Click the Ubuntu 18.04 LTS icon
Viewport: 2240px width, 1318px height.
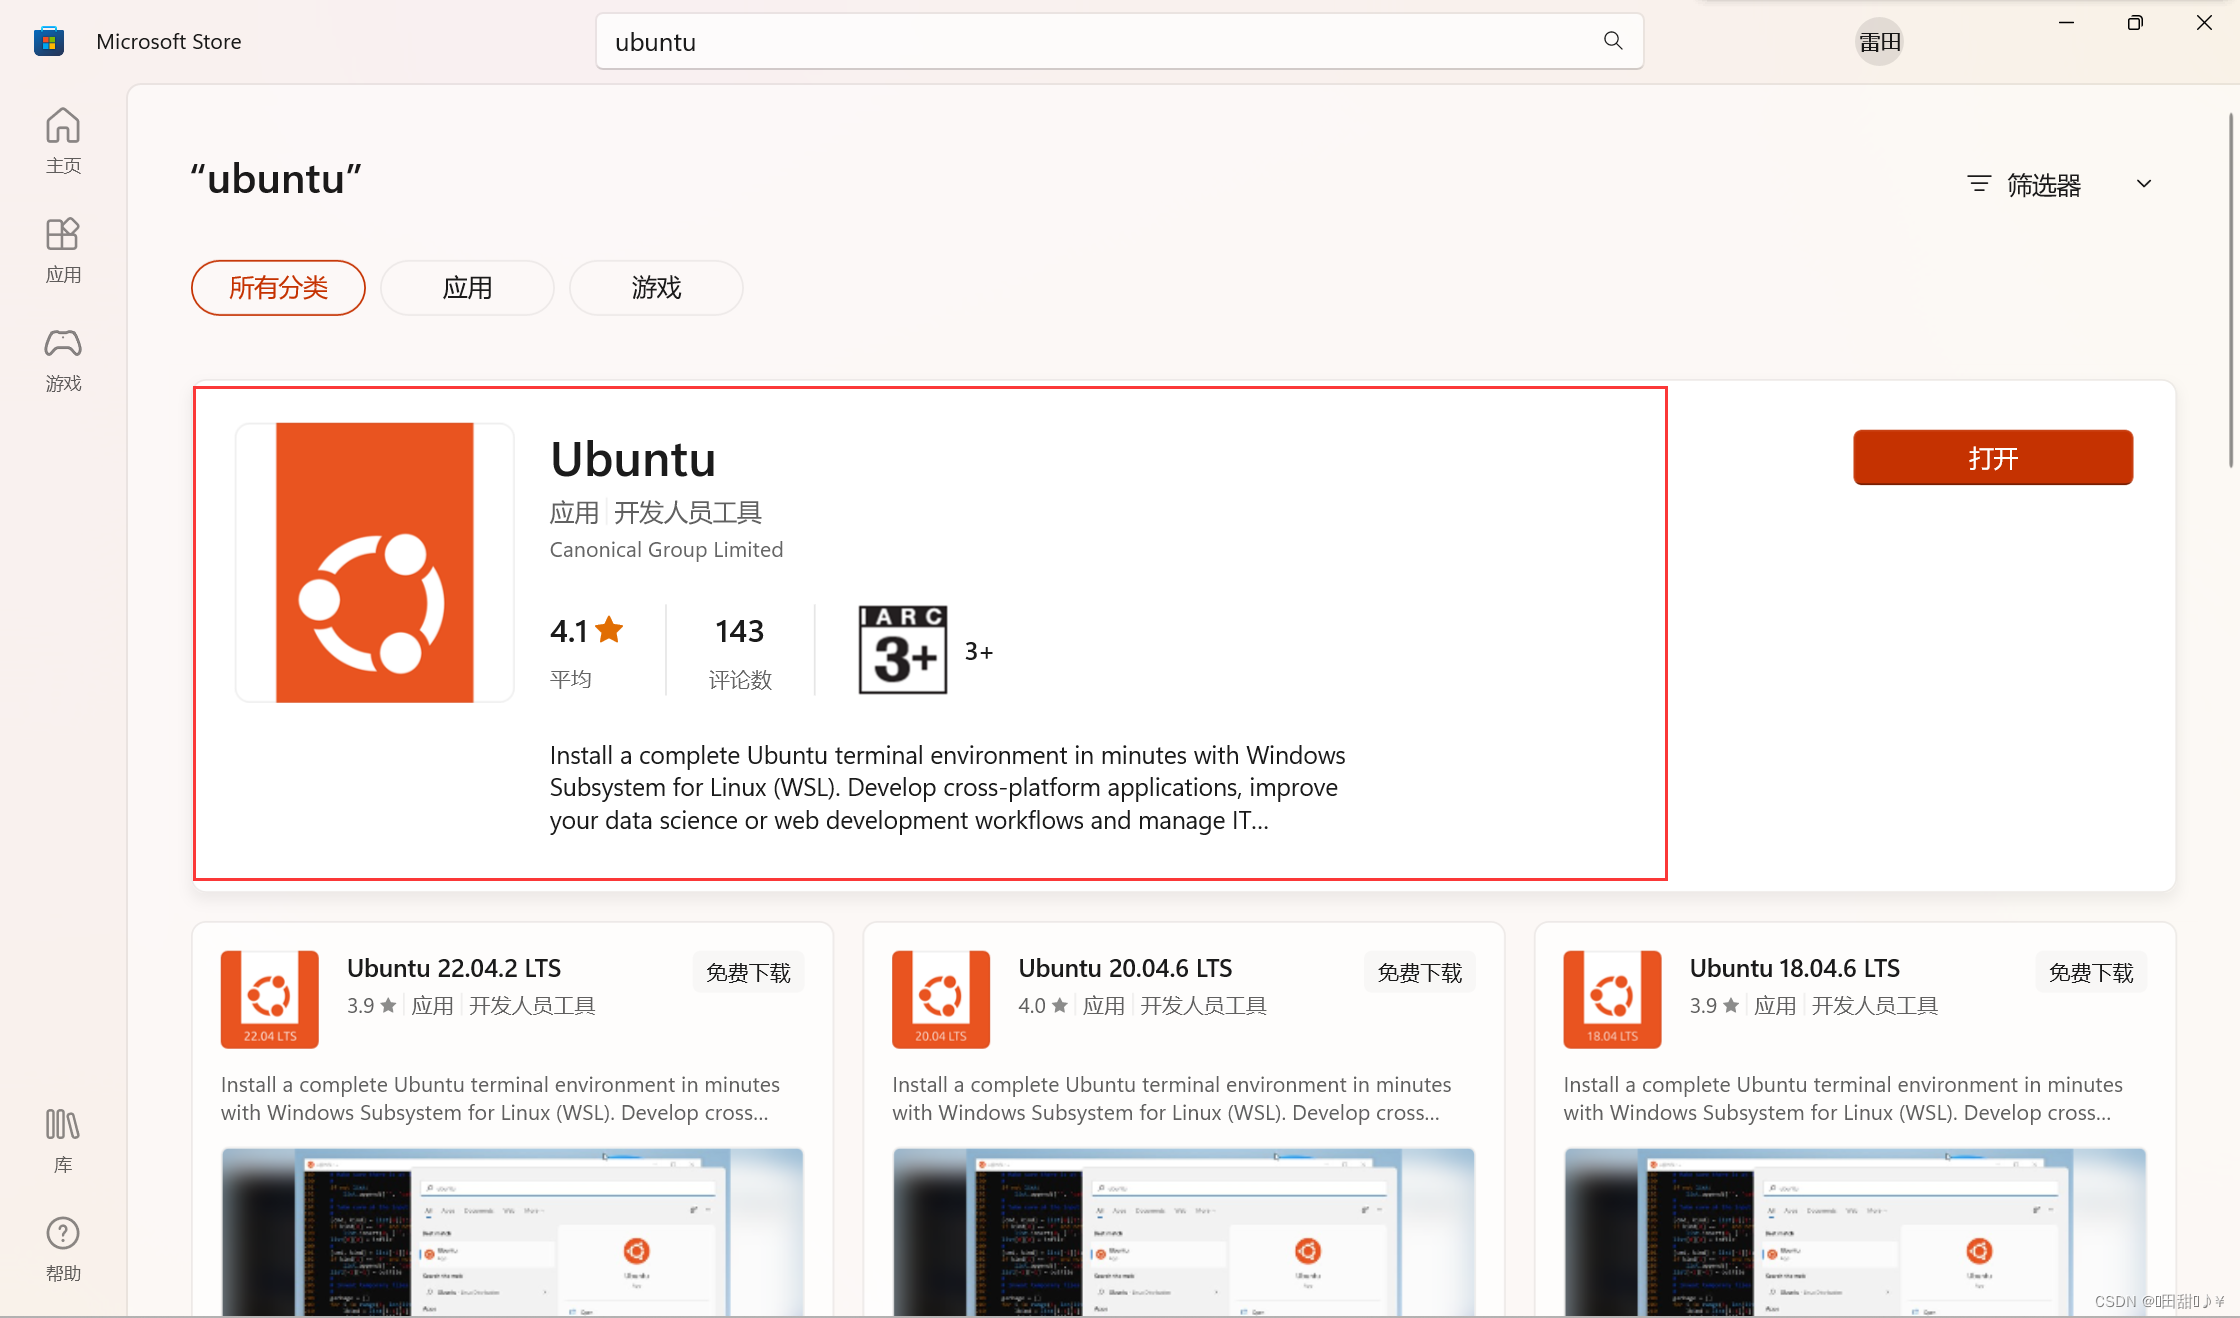tap(1612, 999)
